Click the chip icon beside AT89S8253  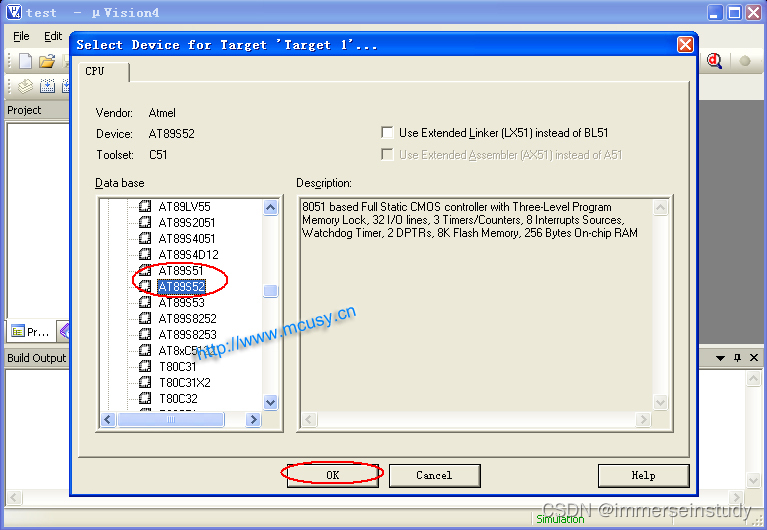(145, 334)
